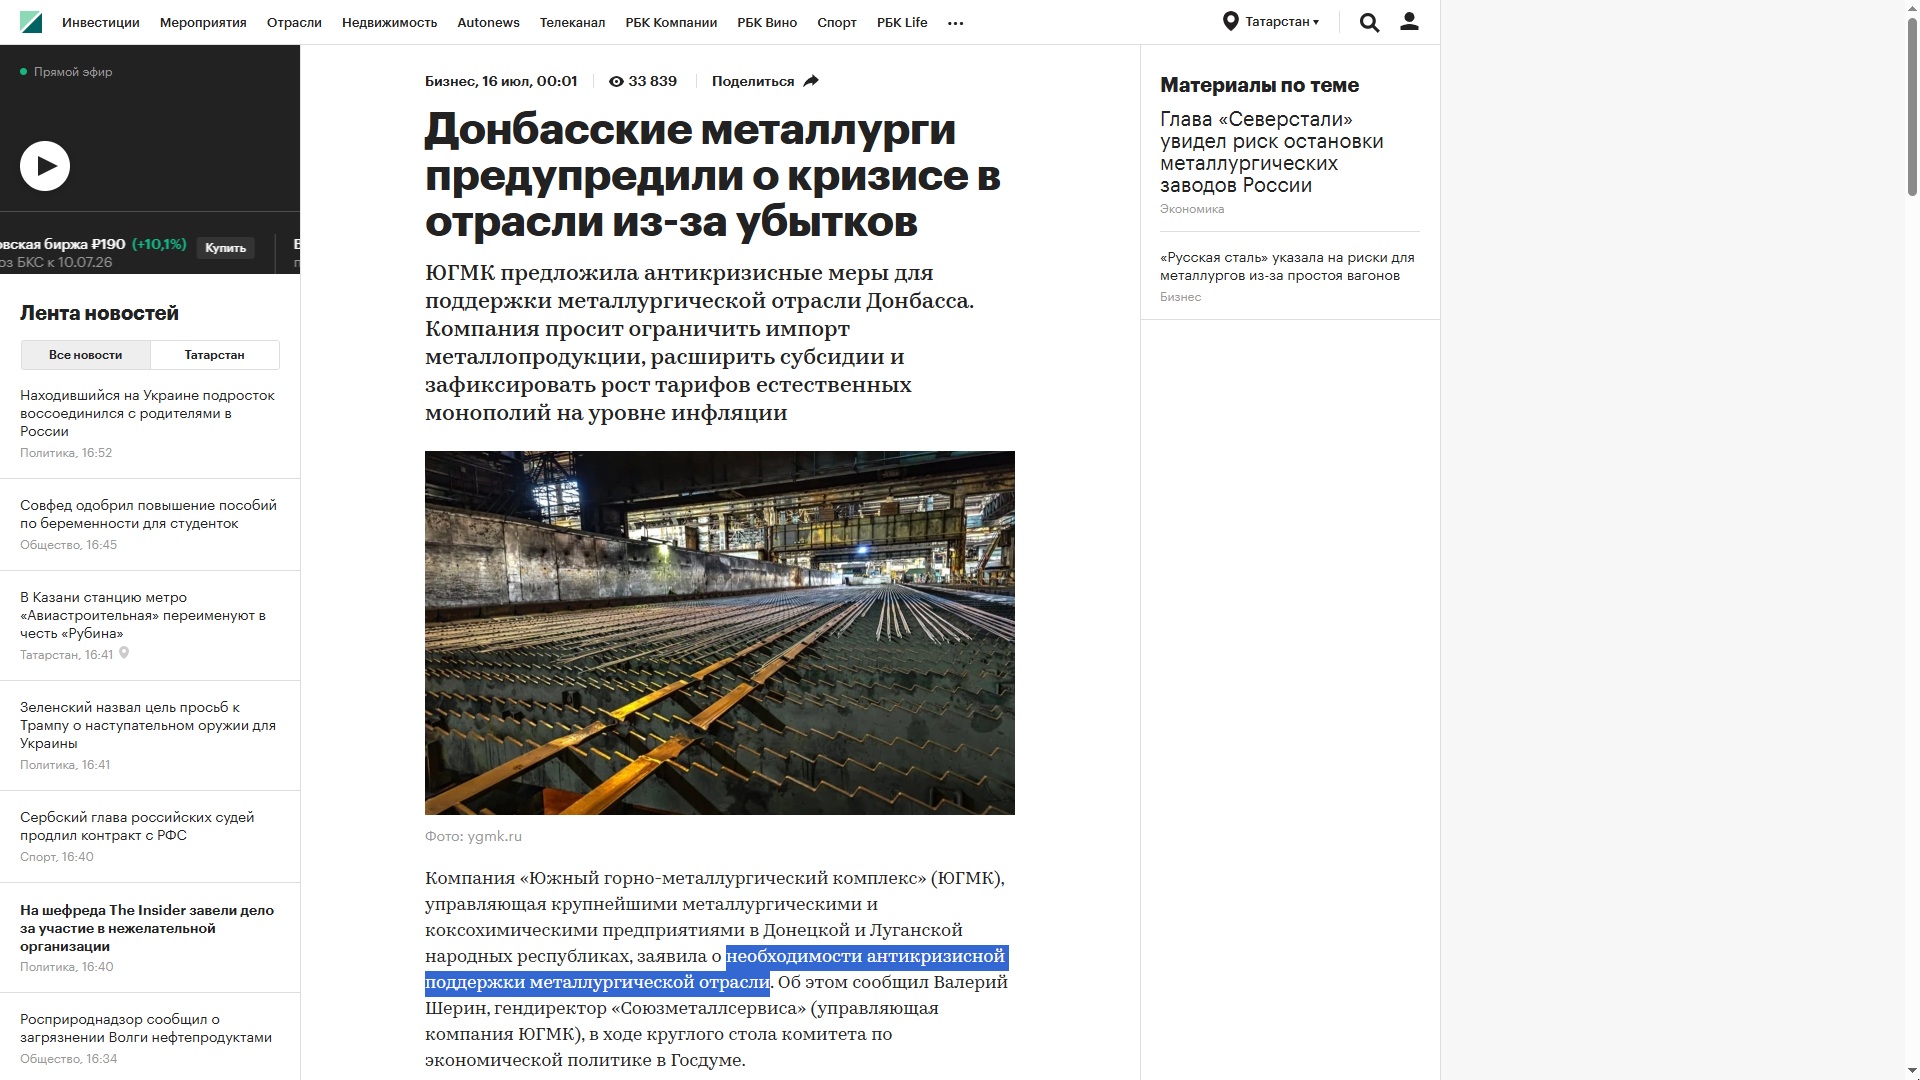The width and height of the screenshot is (1920, 1080).
Task: Click the metallurgical plant article photo
Action: tap(720, 633)
